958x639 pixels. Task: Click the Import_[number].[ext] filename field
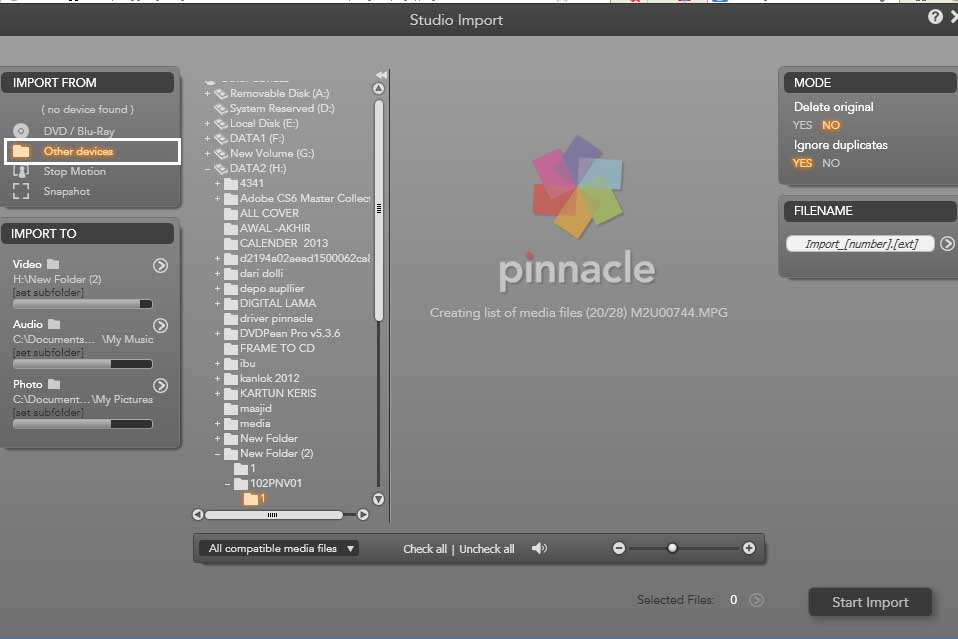pyautogui.click(x=860, y=244)
